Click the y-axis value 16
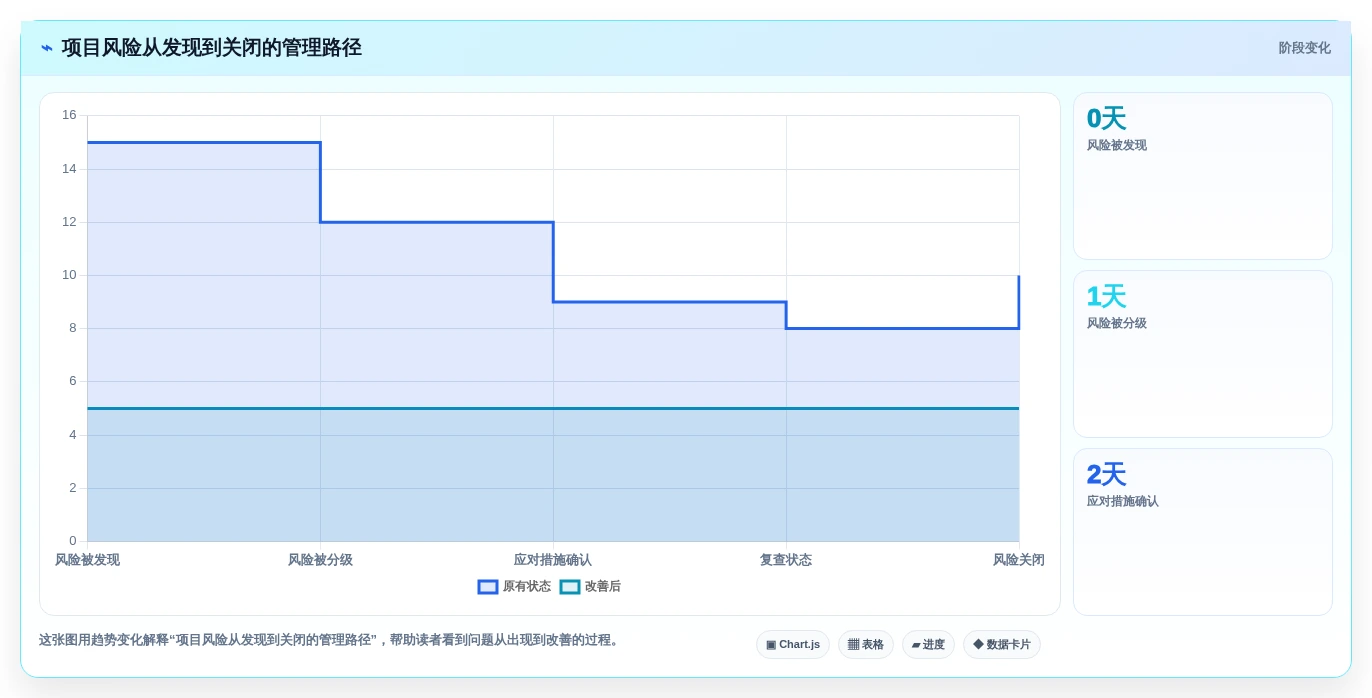 point(69,115)
